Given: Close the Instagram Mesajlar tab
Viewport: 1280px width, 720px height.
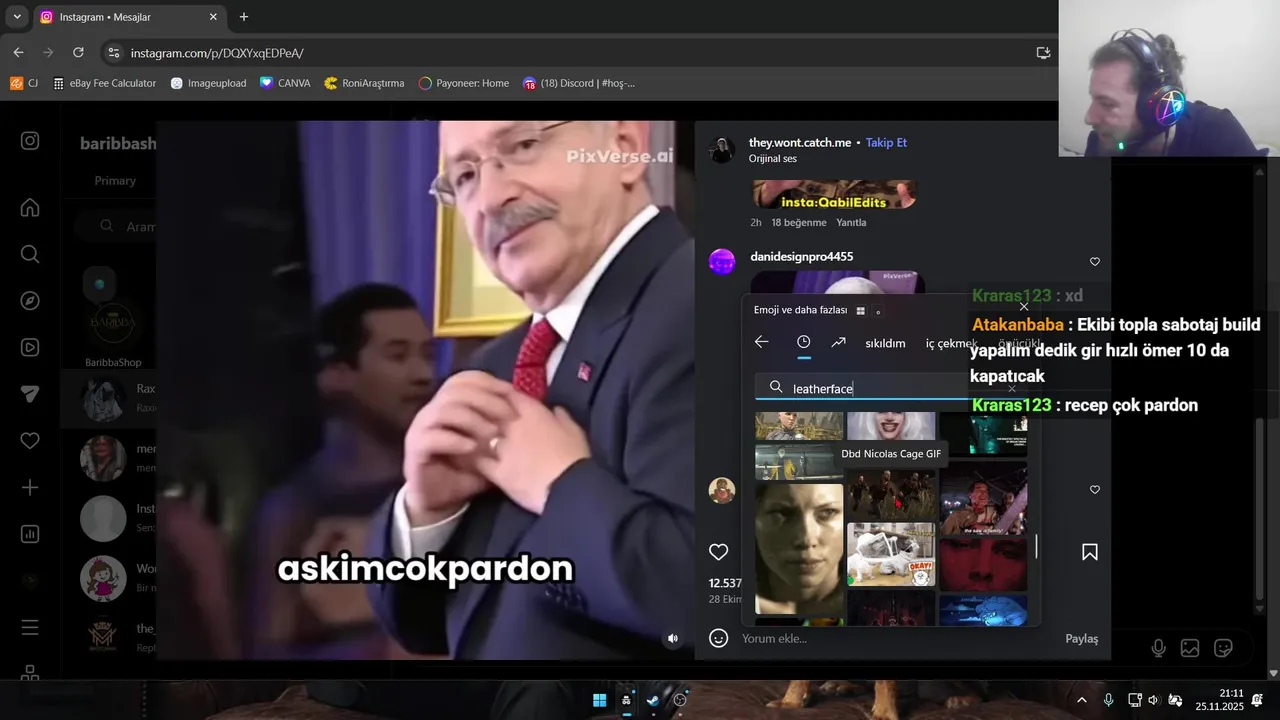Looking at the screenshot, I should [213, 17].
